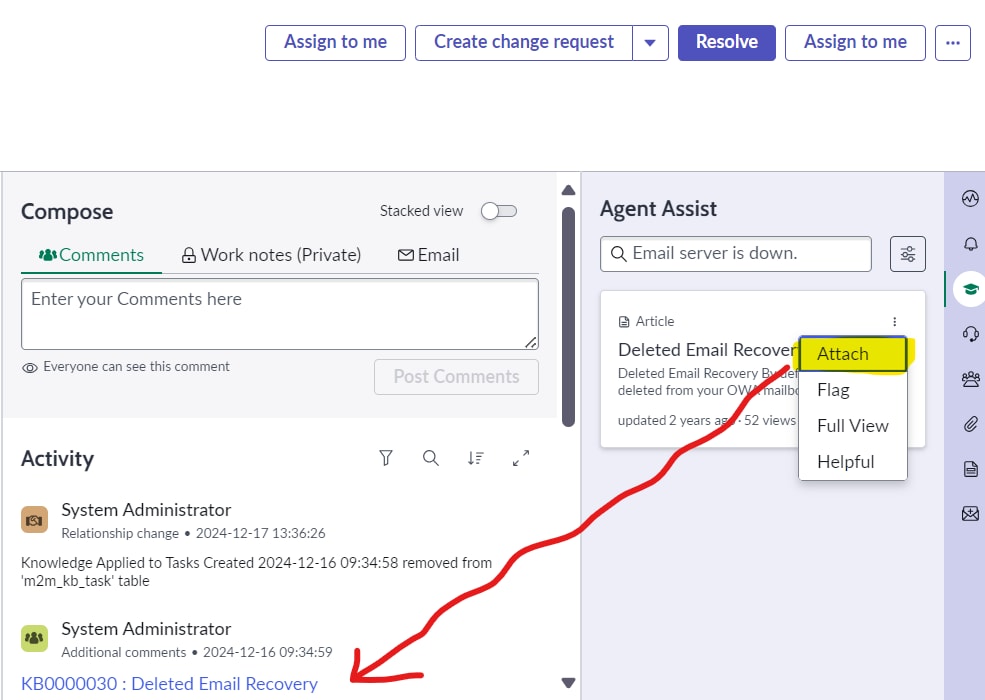
Task: Sort the Activity stream with the sort icon
Action: [476, 458]
